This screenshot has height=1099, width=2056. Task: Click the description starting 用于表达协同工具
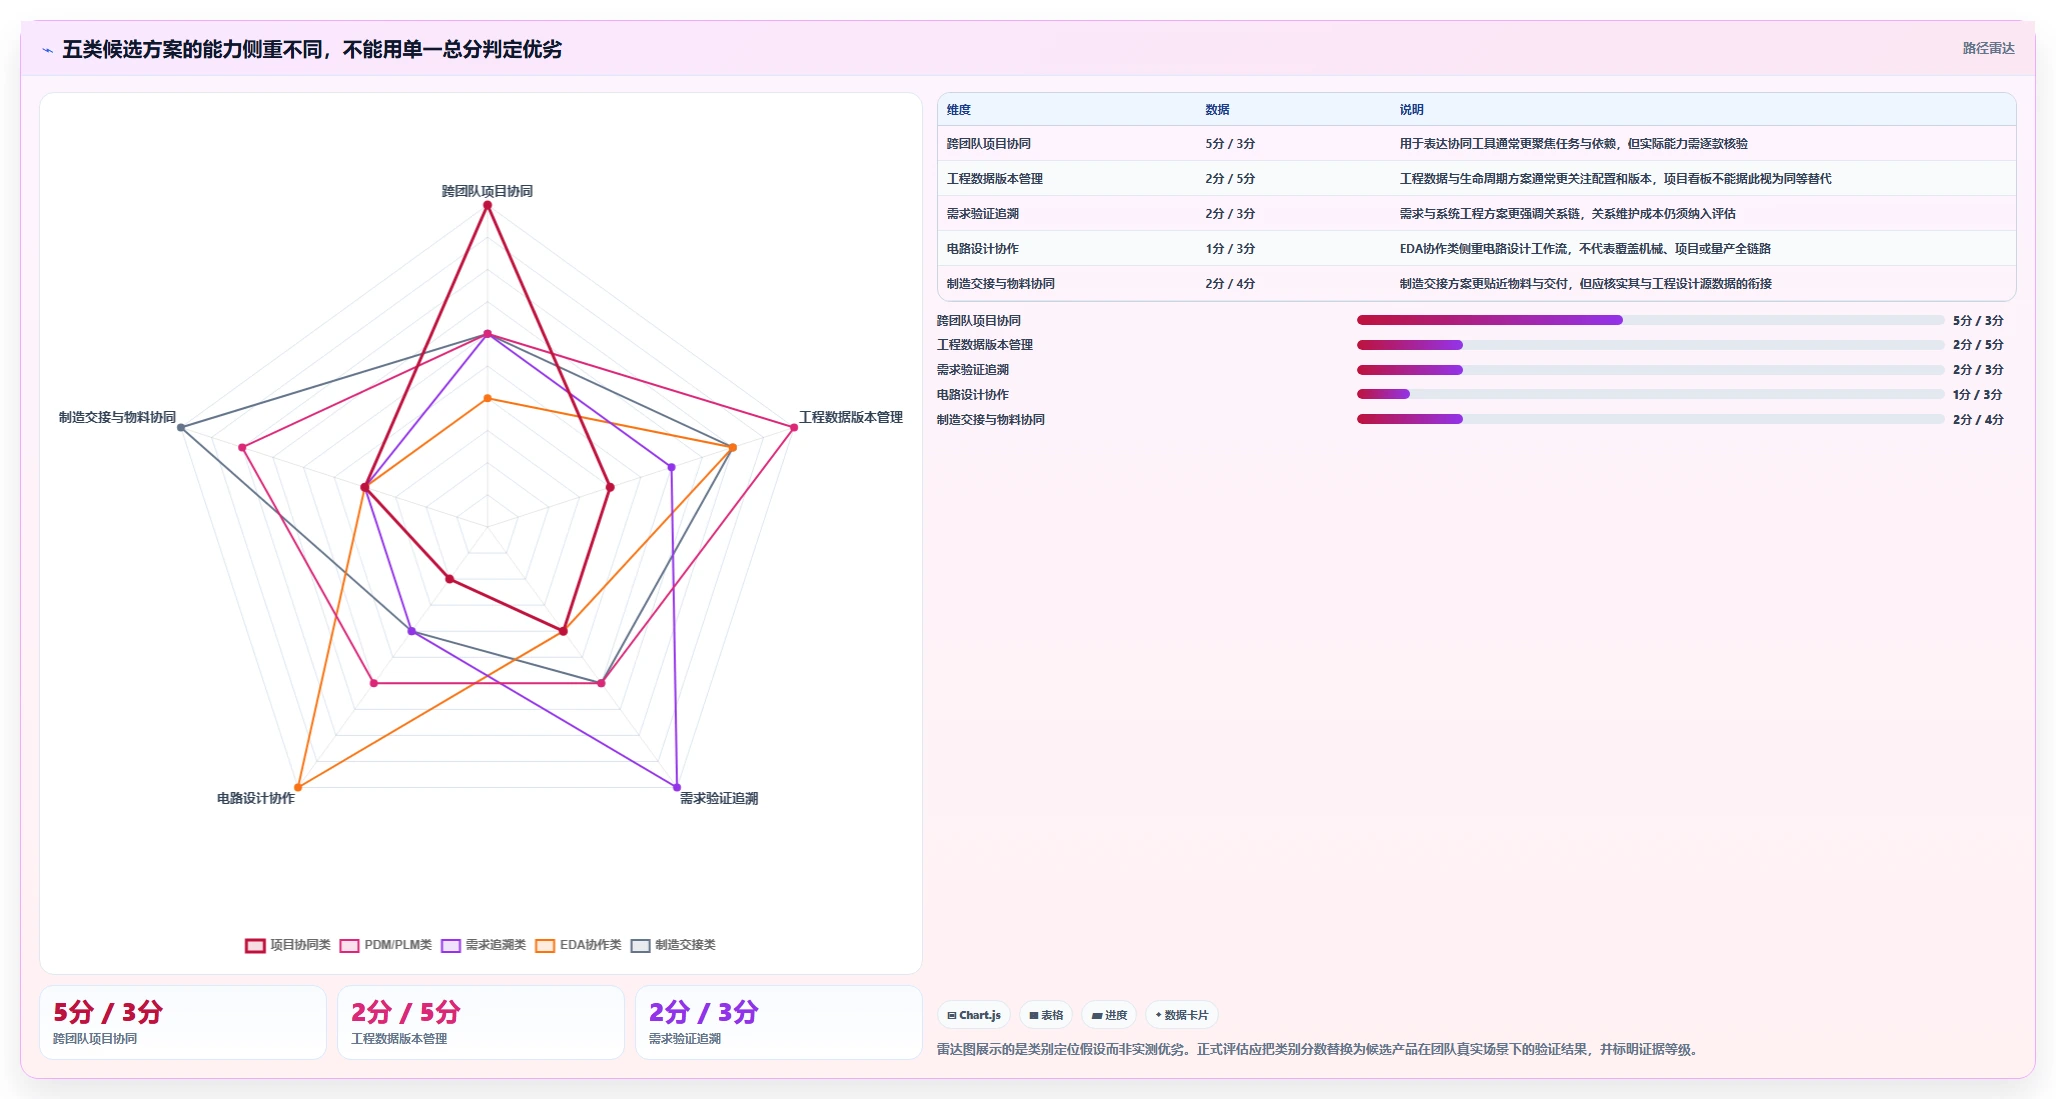point(1573,144)
